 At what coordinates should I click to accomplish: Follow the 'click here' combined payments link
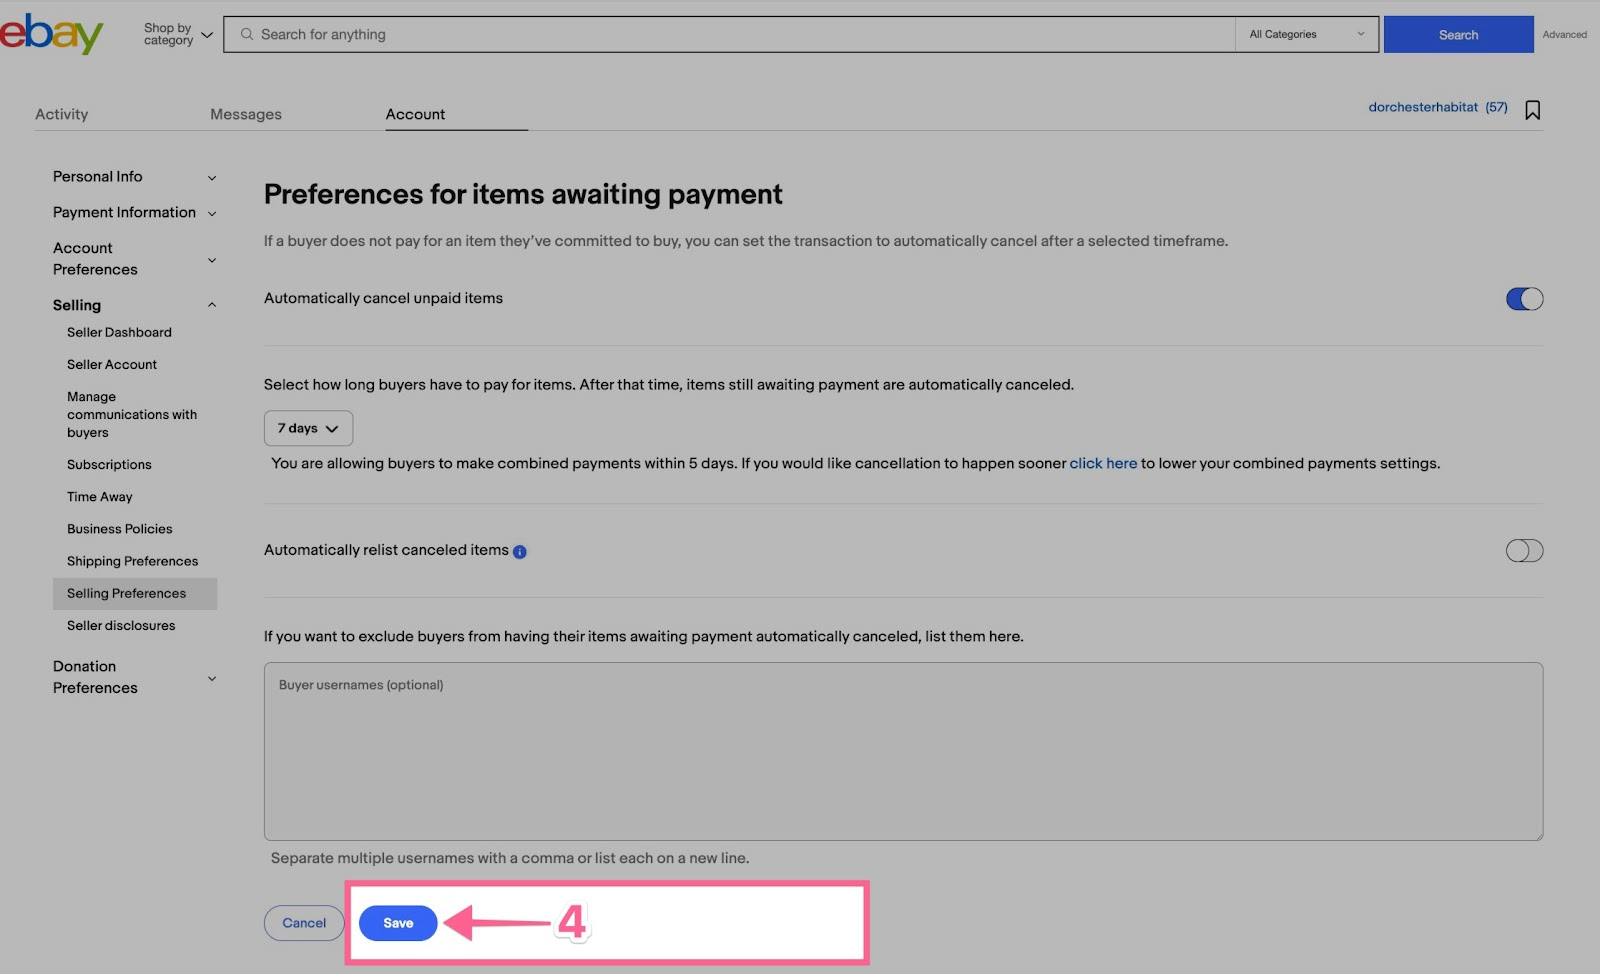pos(1103,463)
